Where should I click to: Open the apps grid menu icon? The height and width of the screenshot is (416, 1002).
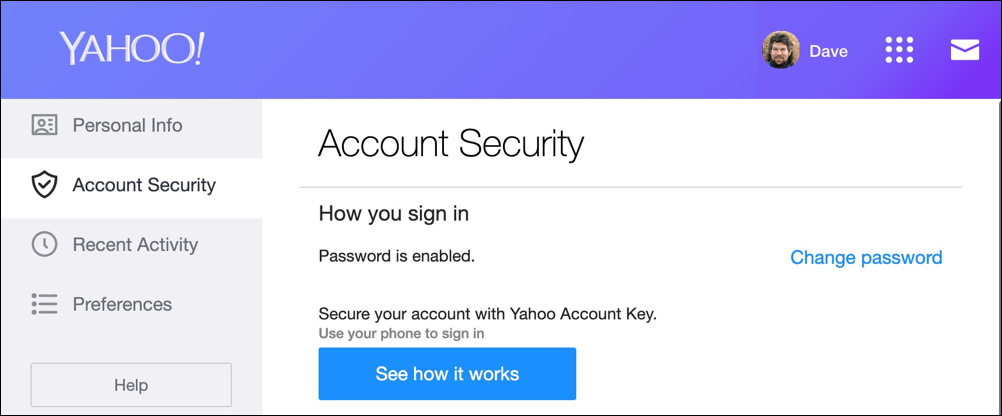click(899, 50)
